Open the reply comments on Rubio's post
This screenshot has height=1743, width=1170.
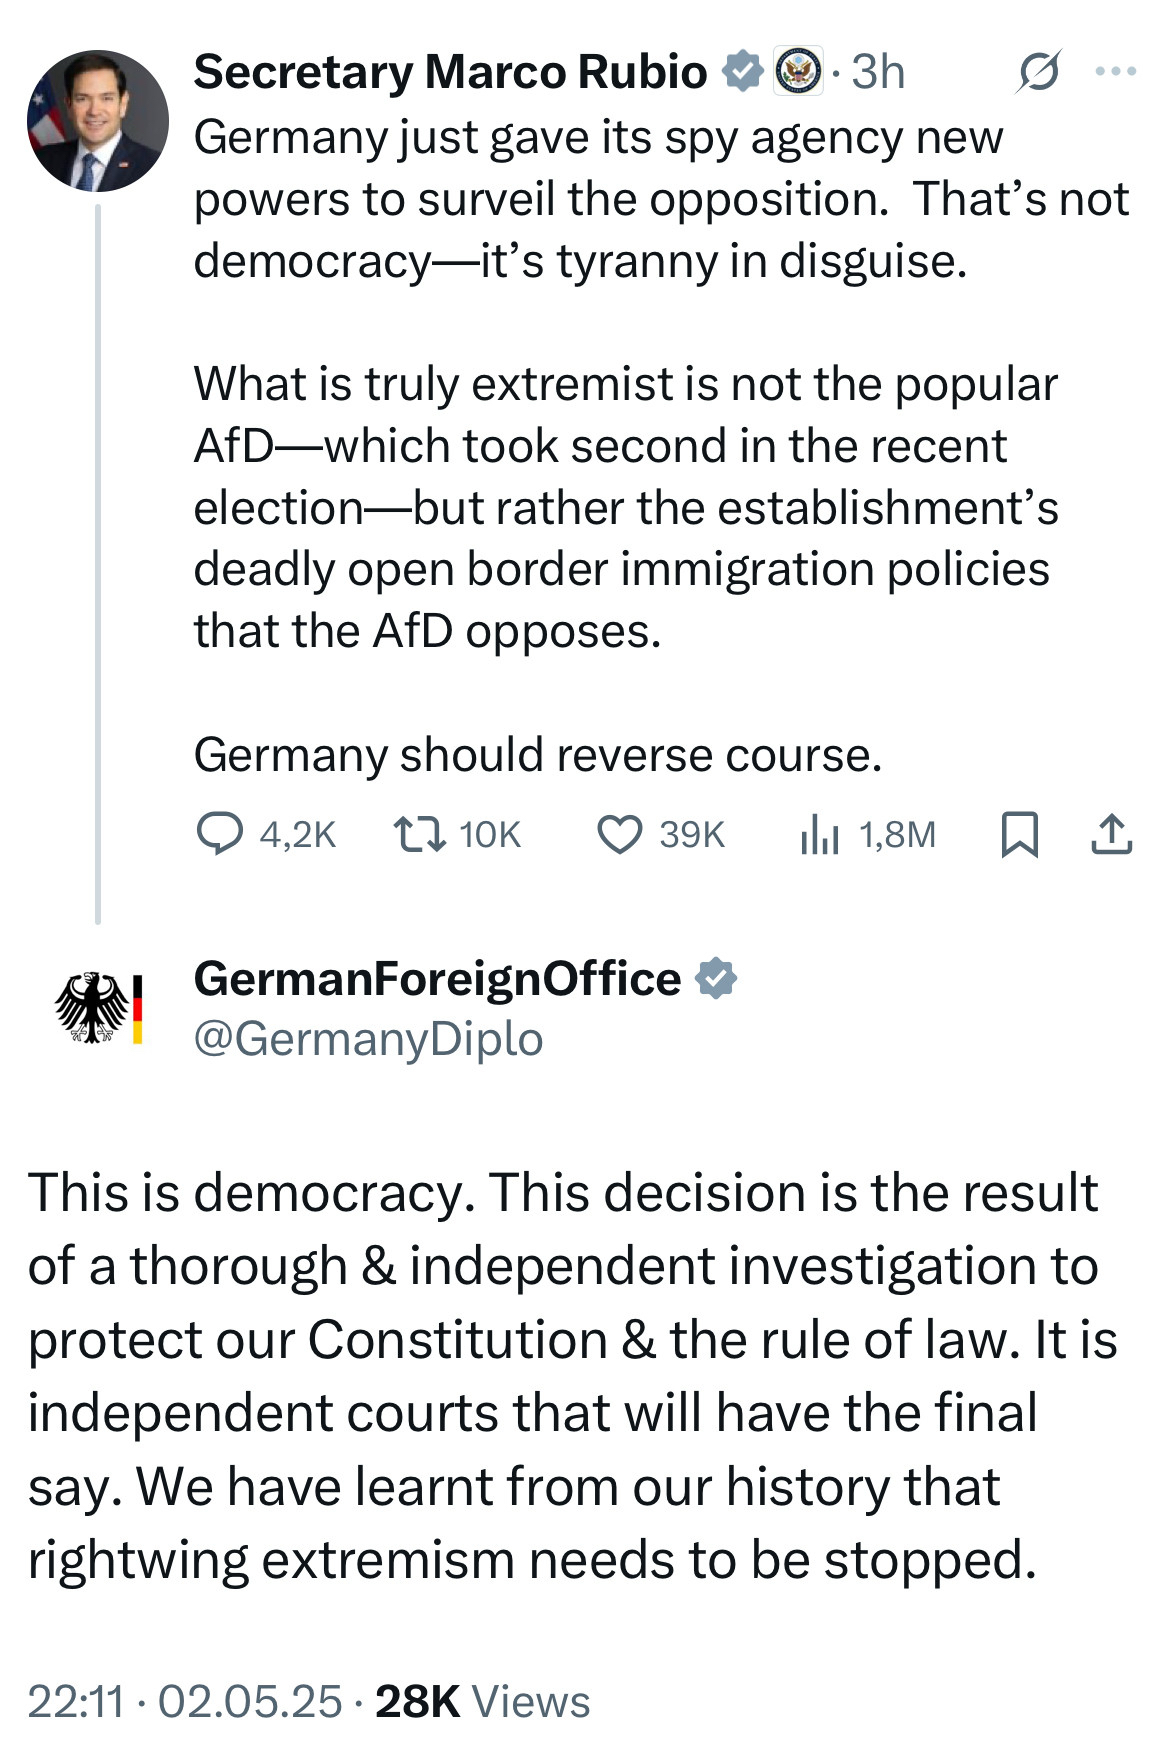[x=220, y=834]
